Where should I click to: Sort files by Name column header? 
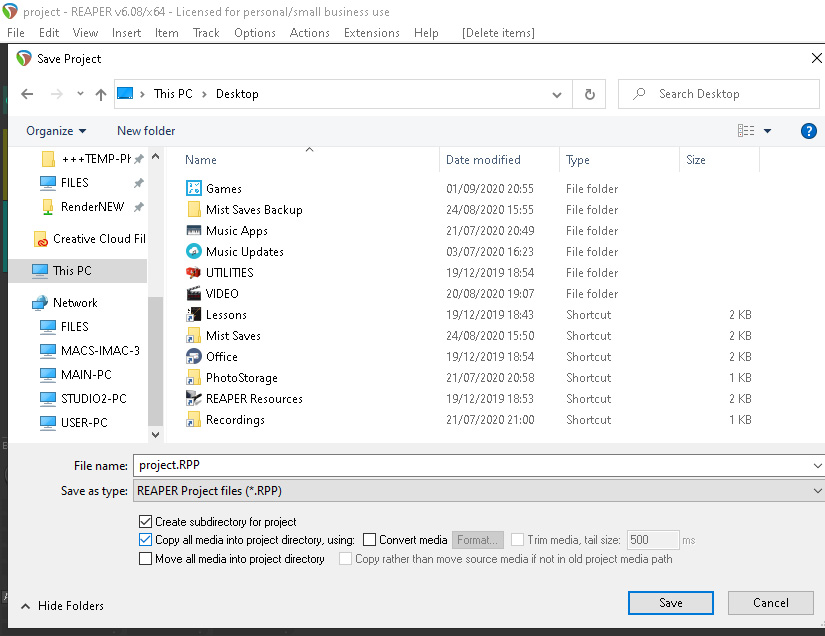(x=201, y=160)
